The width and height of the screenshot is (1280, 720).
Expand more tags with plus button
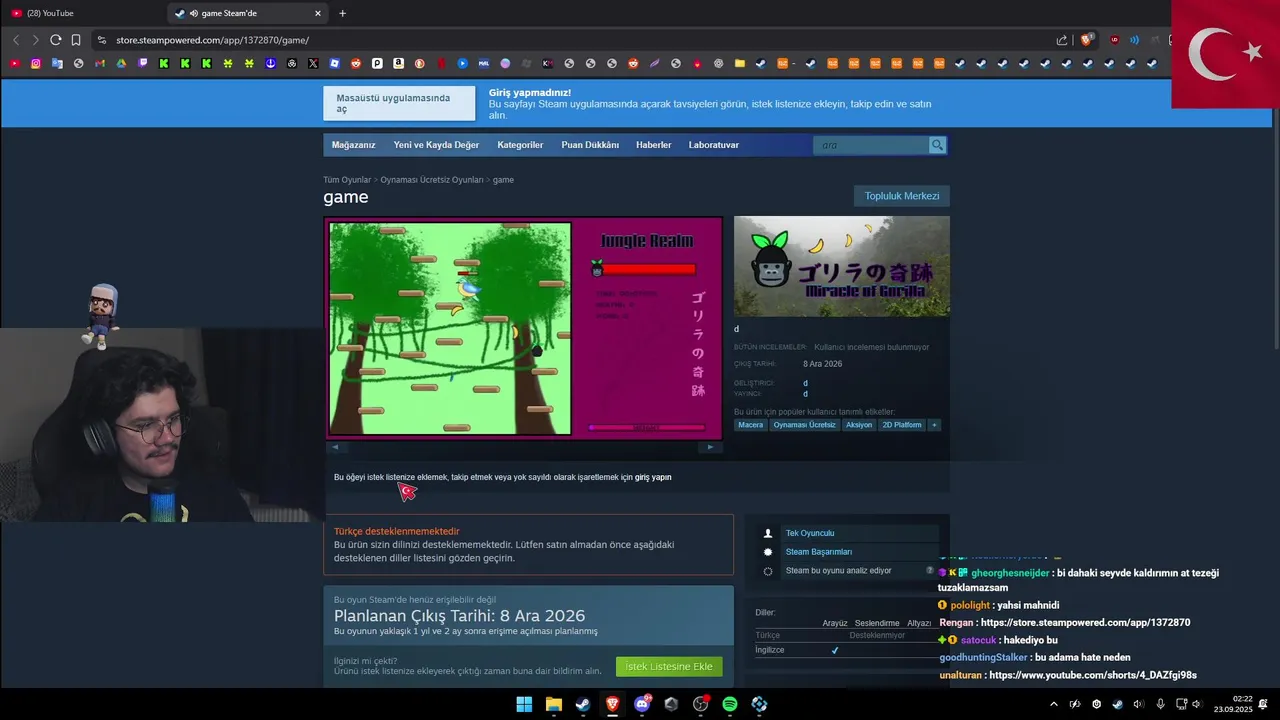[x=935, y=425]
